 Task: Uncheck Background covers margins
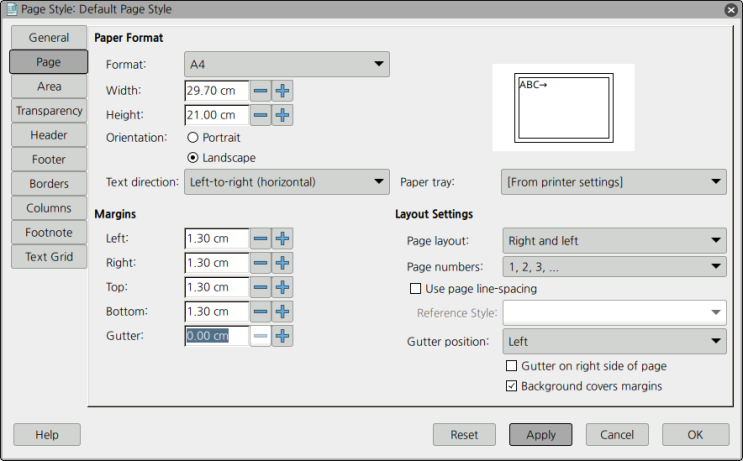[x=512, y=386]
